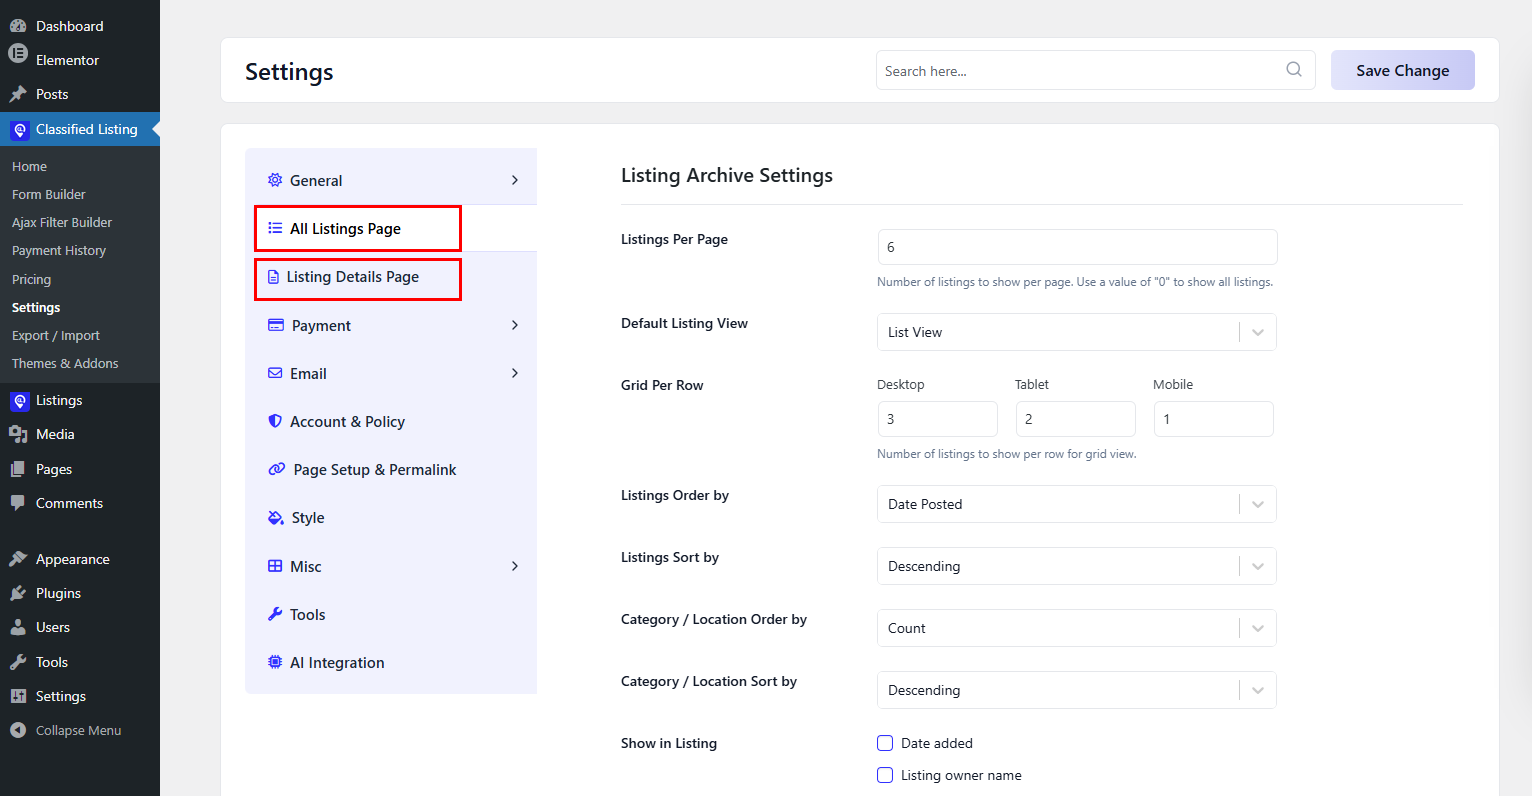Image resolution: width=1532 pixels, height=796 pixels.
Task: Click the Listings Per Page input
Action: (x=1077, y=247)
